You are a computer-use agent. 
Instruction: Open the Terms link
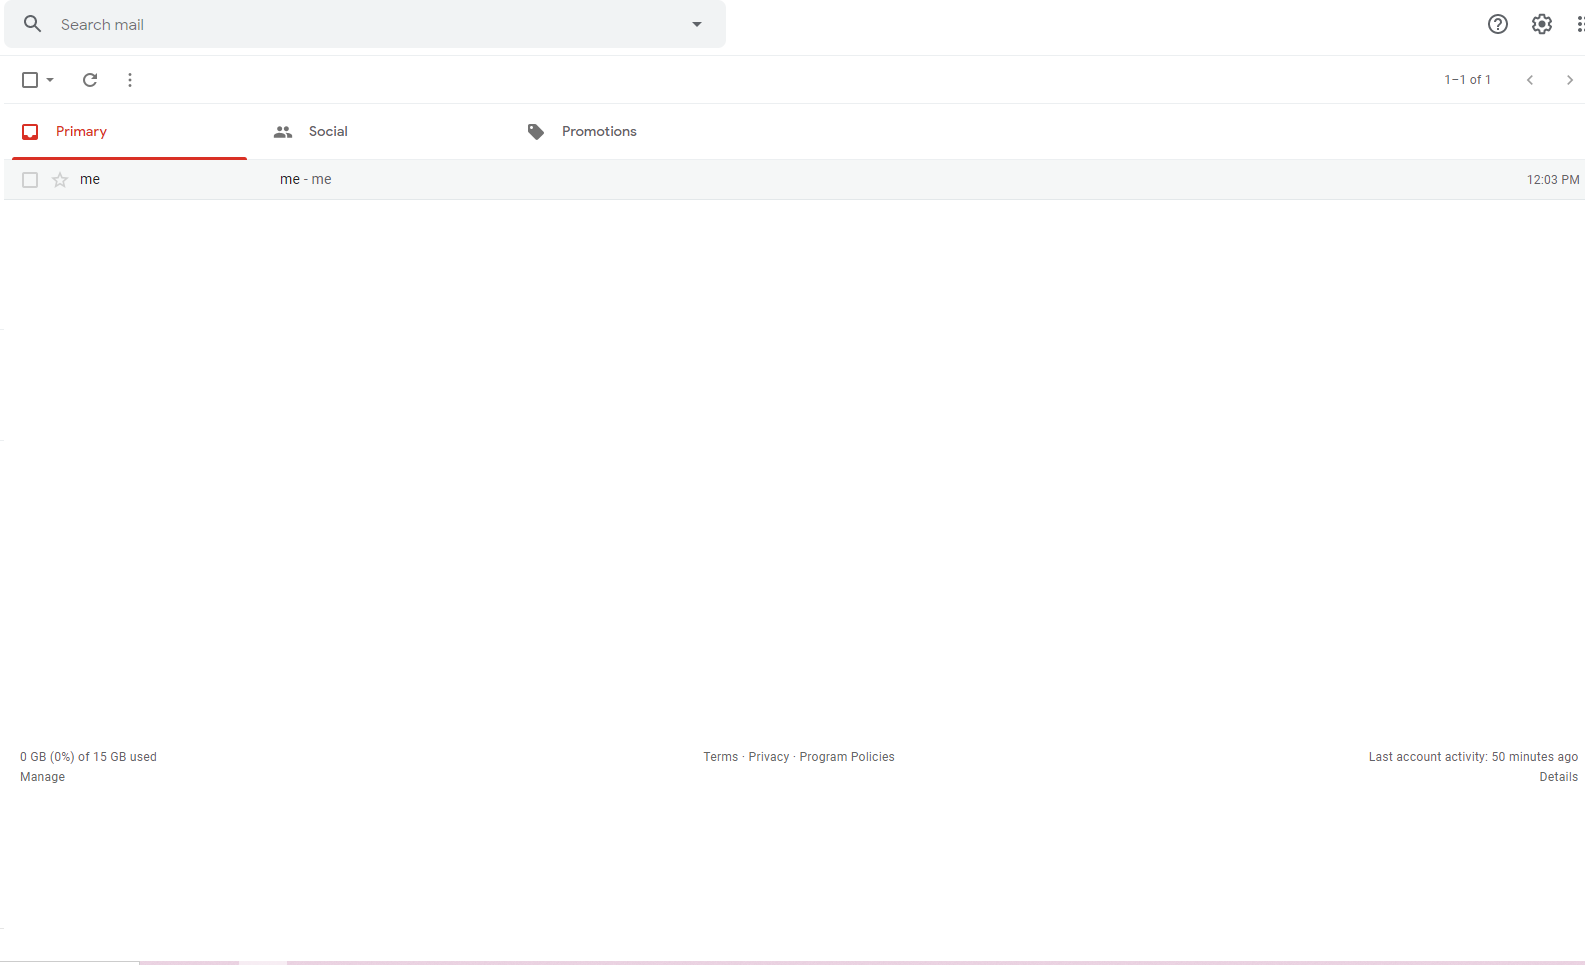pyautogui.click(x=720, y=757)
